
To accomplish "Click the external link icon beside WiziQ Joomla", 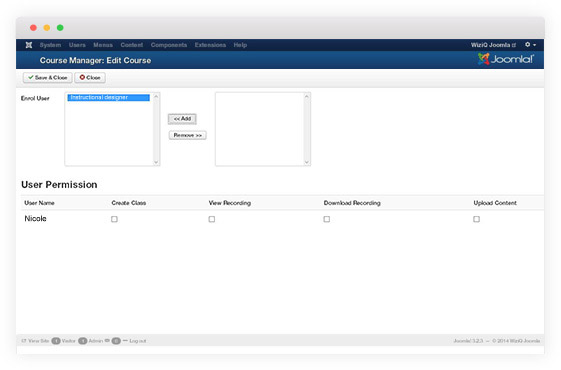I will click(514, 45).
